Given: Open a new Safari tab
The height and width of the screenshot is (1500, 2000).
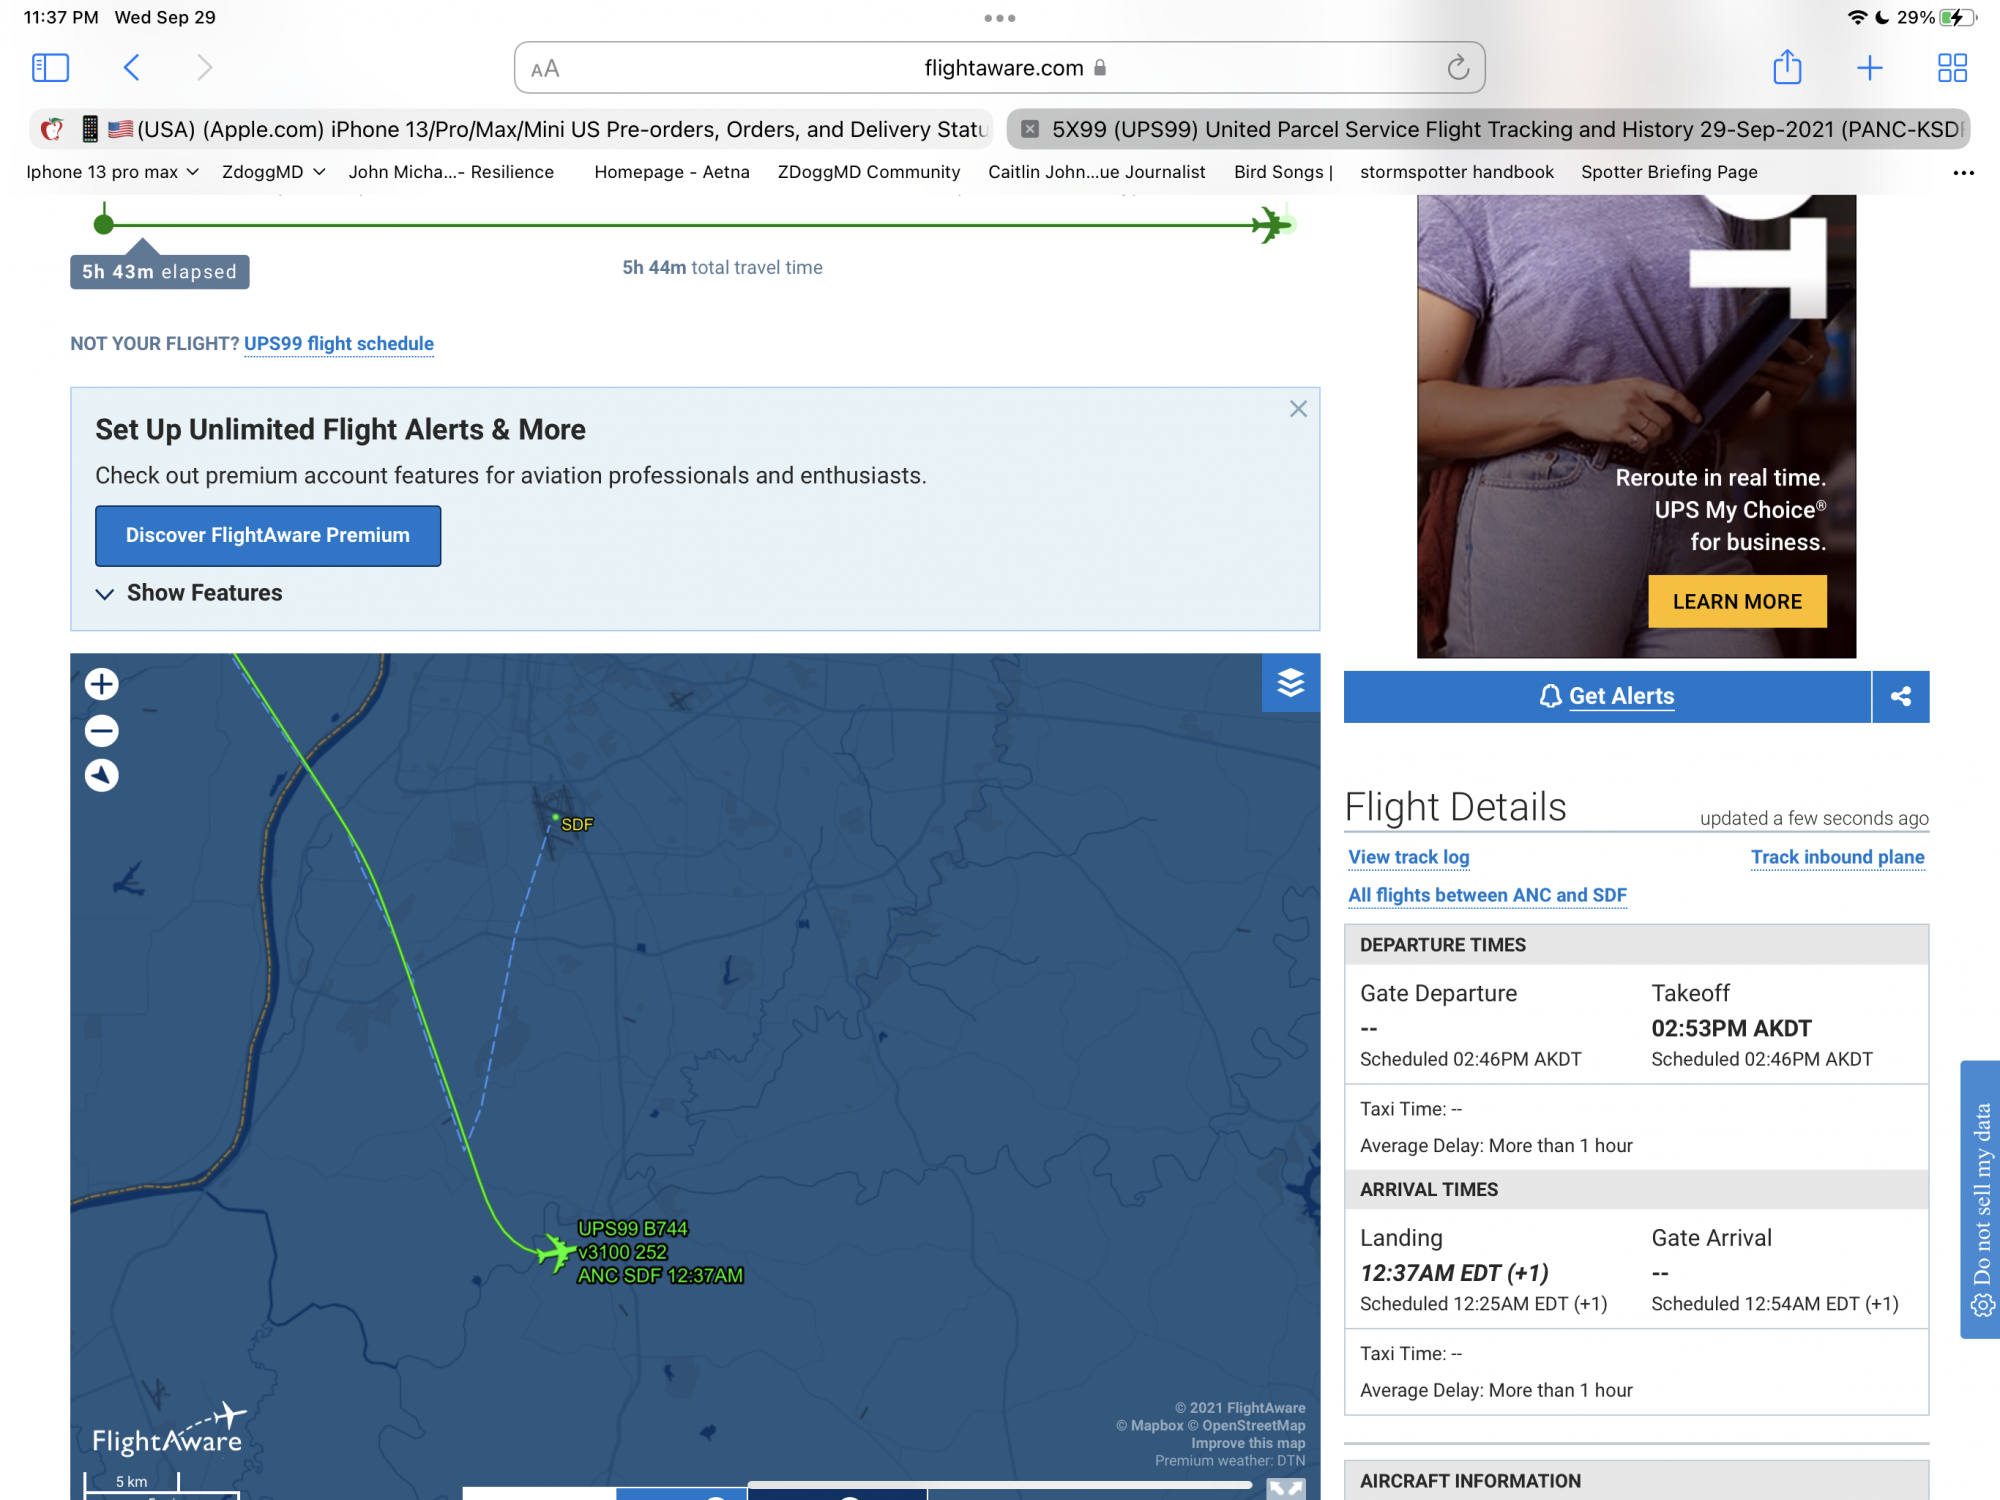Looking at the screenshot, I should [x=1869, y=67].
